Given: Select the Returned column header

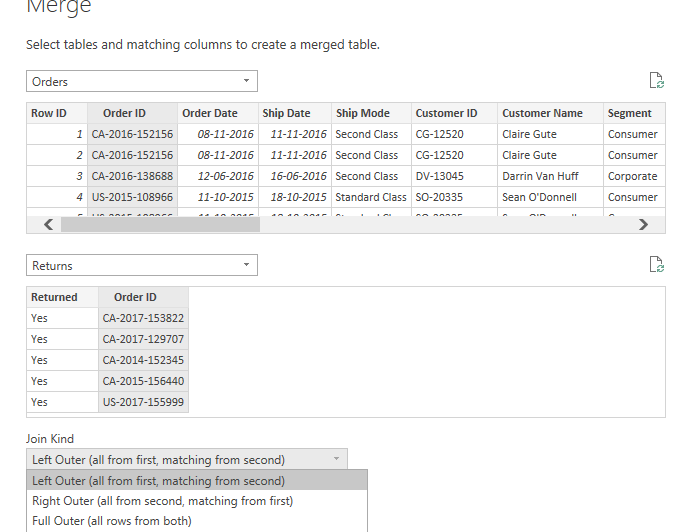Looking at the screenshot, I should click(x=54, y=297).
